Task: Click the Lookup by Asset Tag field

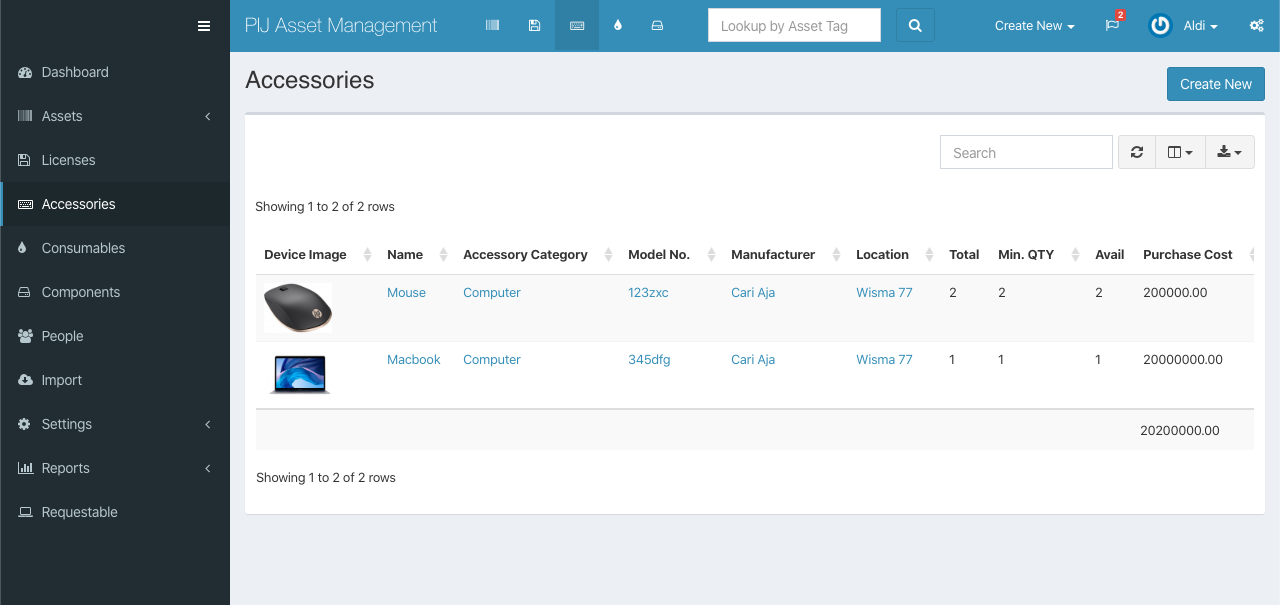Action: coord(794,26)
